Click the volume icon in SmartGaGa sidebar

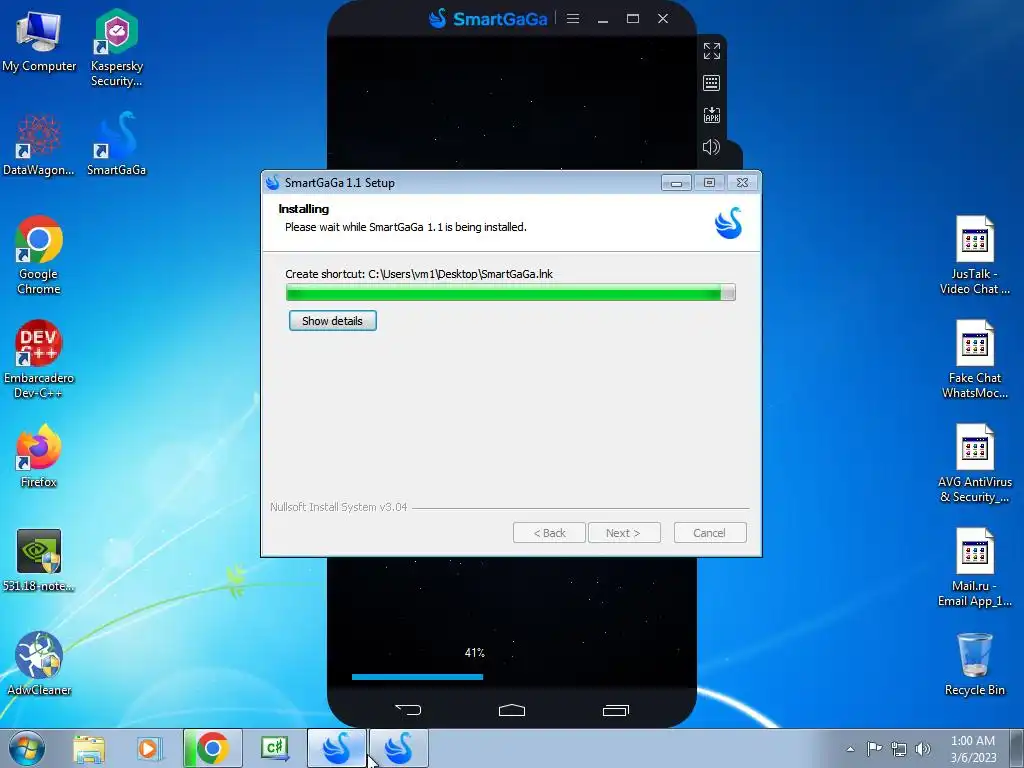[712, 147]
